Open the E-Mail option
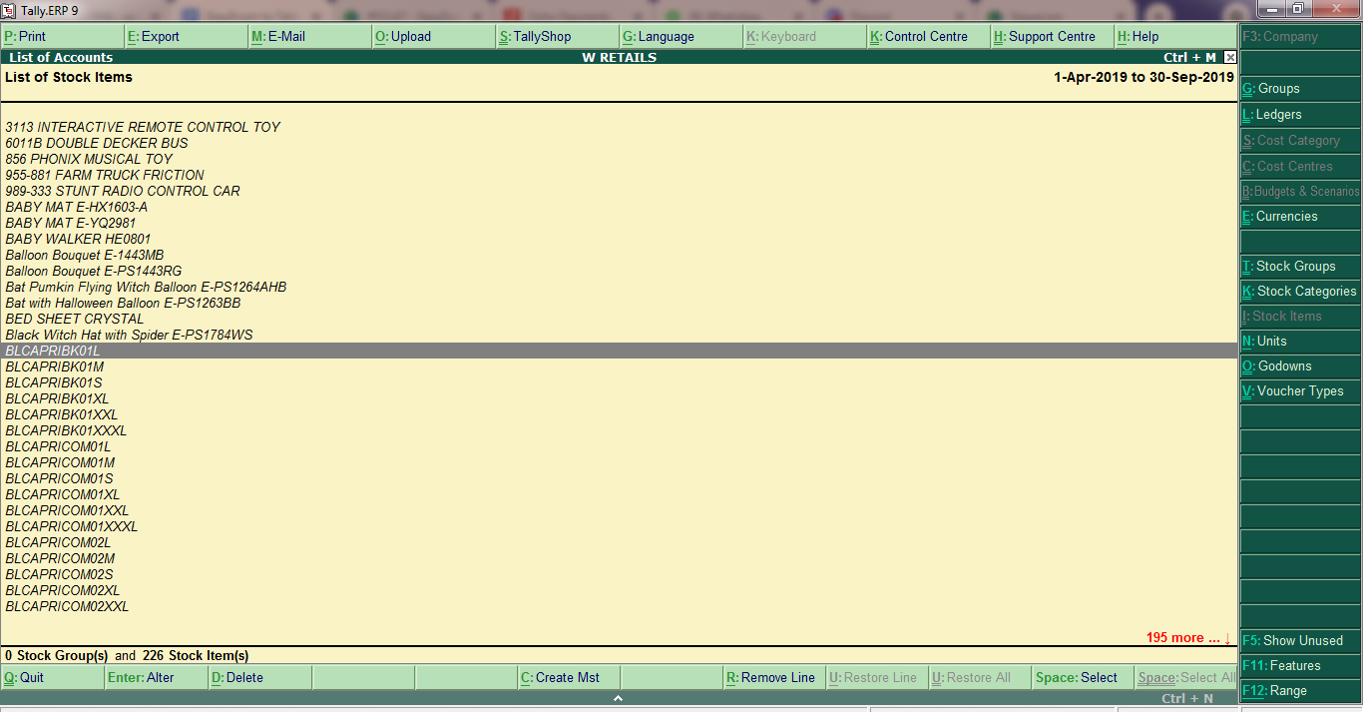The image size is (1363, 712). pos(310,36)
